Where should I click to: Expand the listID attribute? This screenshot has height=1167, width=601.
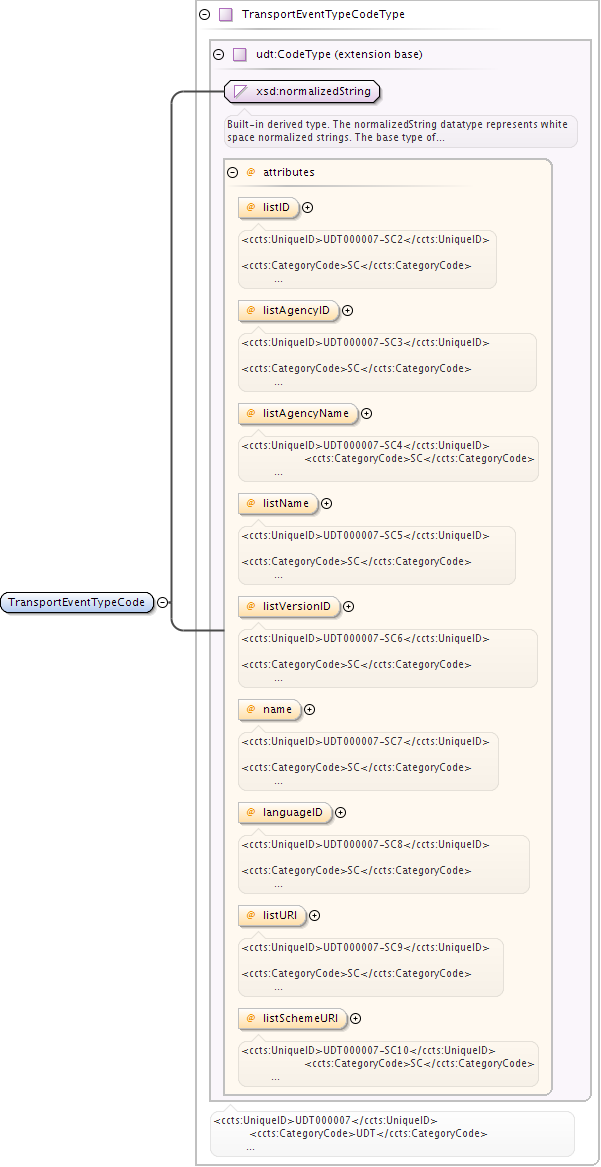[x=308, y=208]
